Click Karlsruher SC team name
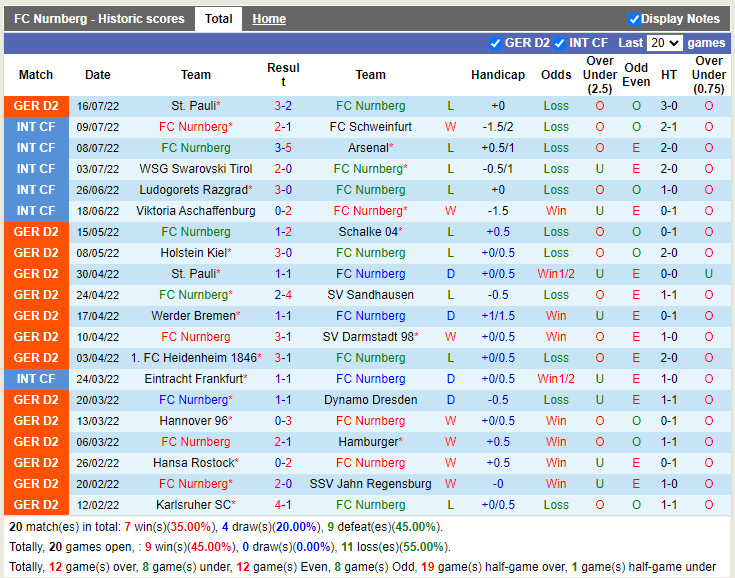Viewport: 735px width, 578px height. point(194,505)
